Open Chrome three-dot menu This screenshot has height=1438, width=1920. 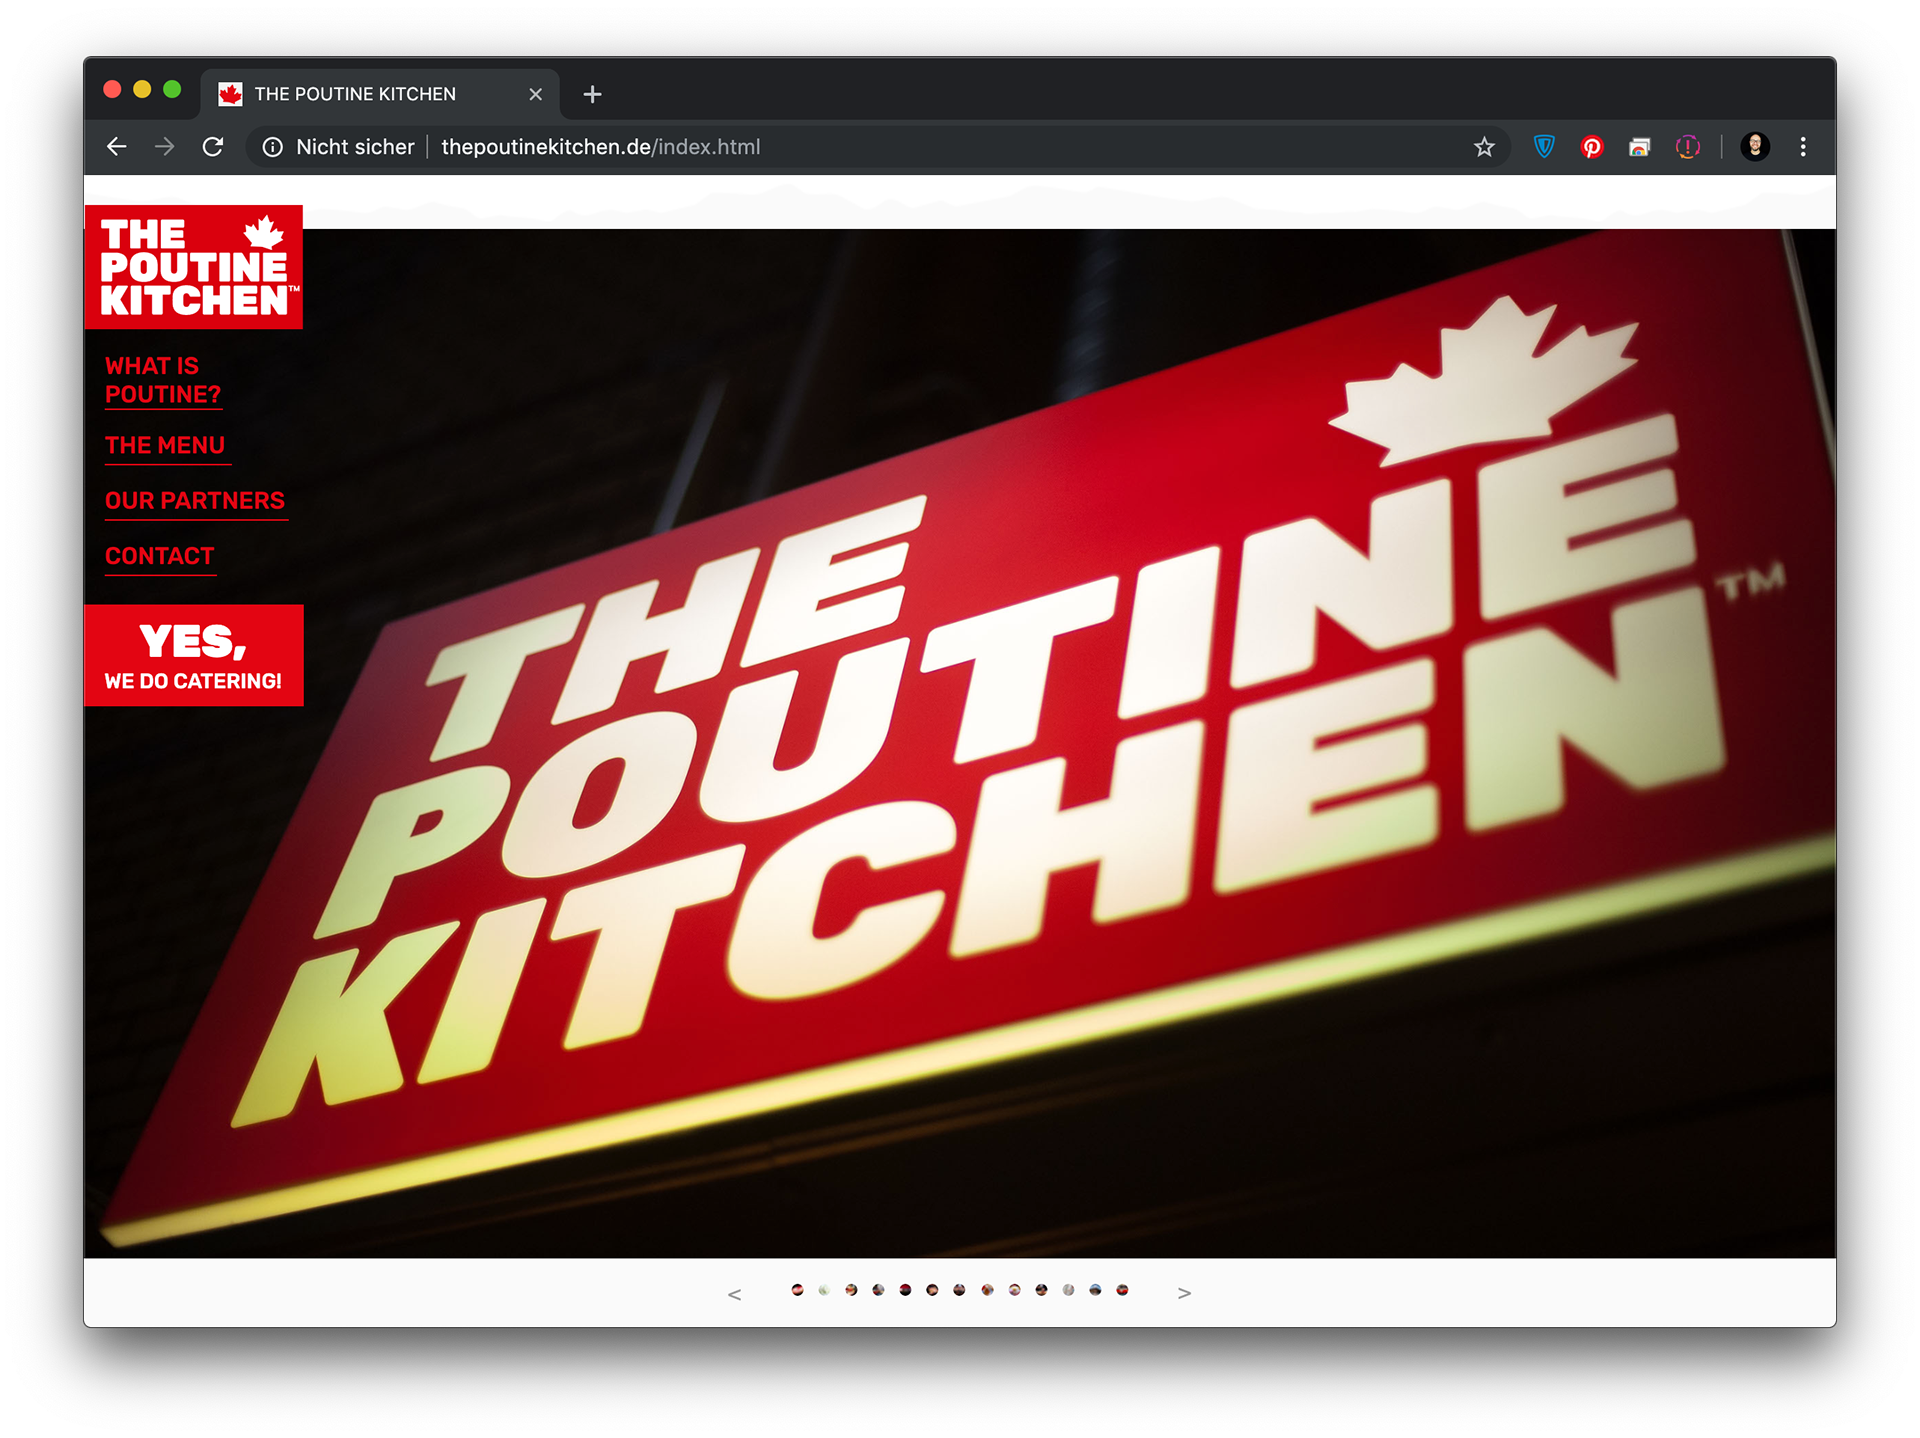coord(1803,147)
